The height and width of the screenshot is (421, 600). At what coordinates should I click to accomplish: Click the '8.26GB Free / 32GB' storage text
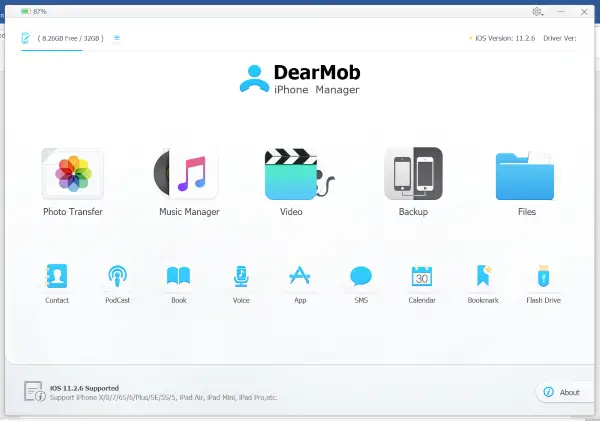pos(70,38)
